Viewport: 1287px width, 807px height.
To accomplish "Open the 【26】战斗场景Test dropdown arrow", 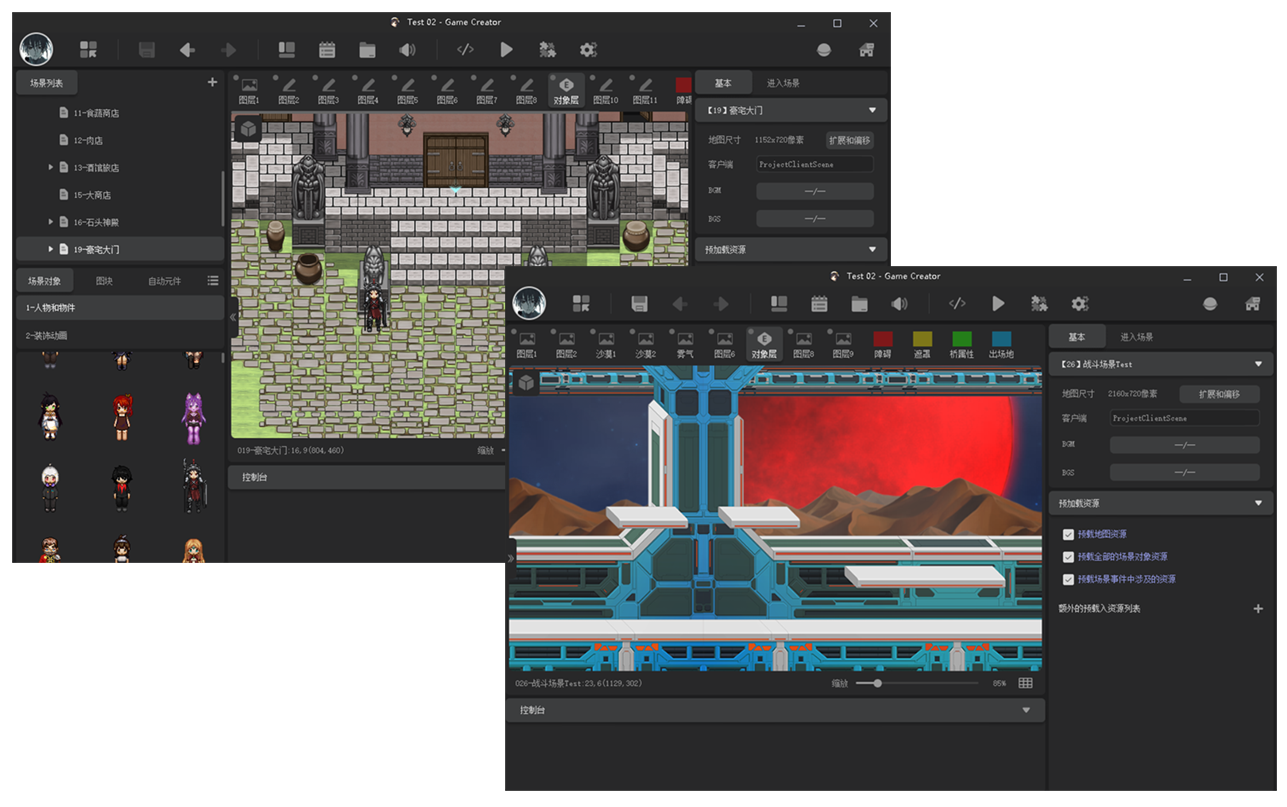I will coord(1258,364).
